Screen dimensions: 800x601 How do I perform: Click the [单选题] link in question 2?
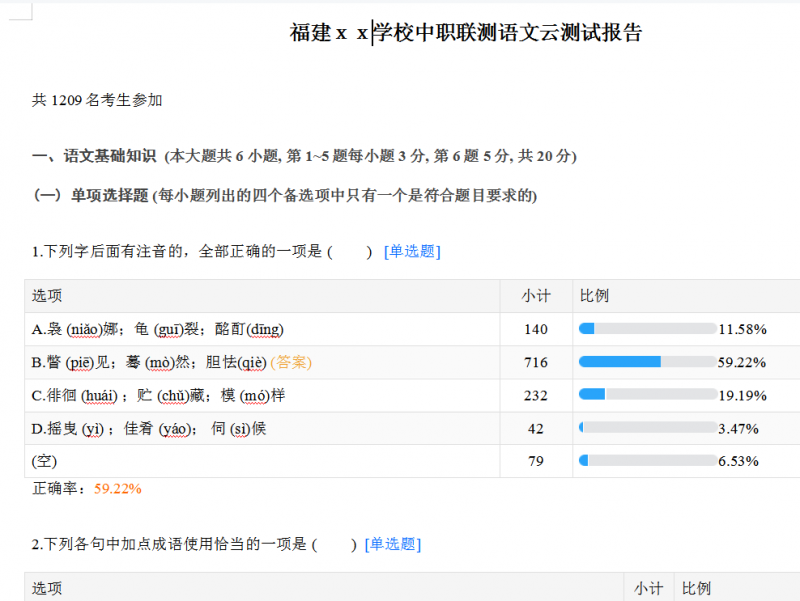[393, 544]
